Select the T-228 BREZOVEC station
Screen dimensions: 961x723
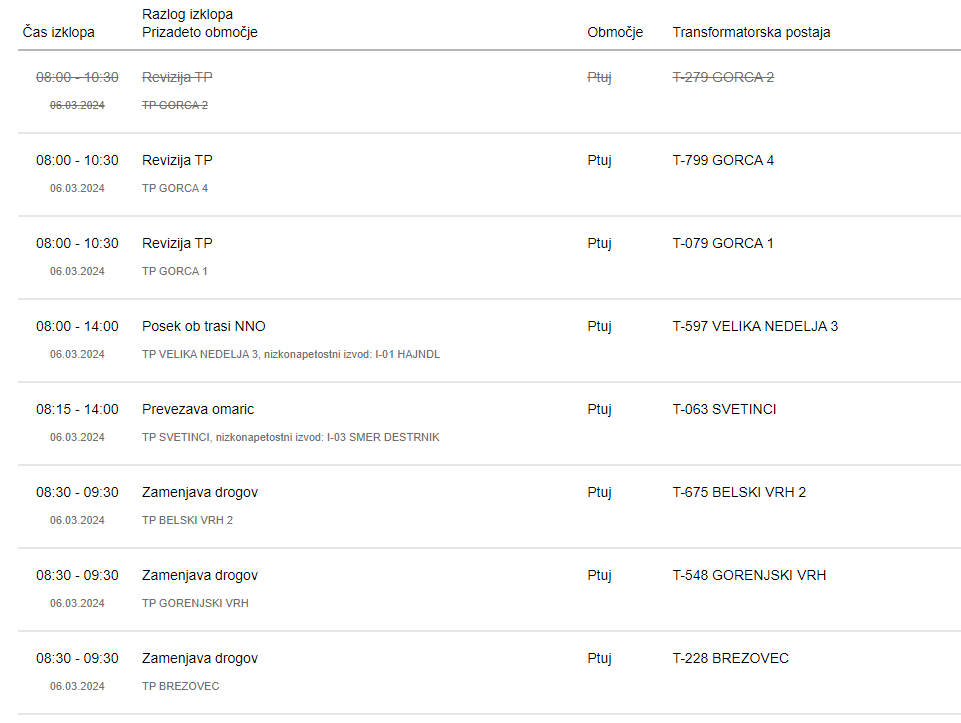tap(731, 659)
